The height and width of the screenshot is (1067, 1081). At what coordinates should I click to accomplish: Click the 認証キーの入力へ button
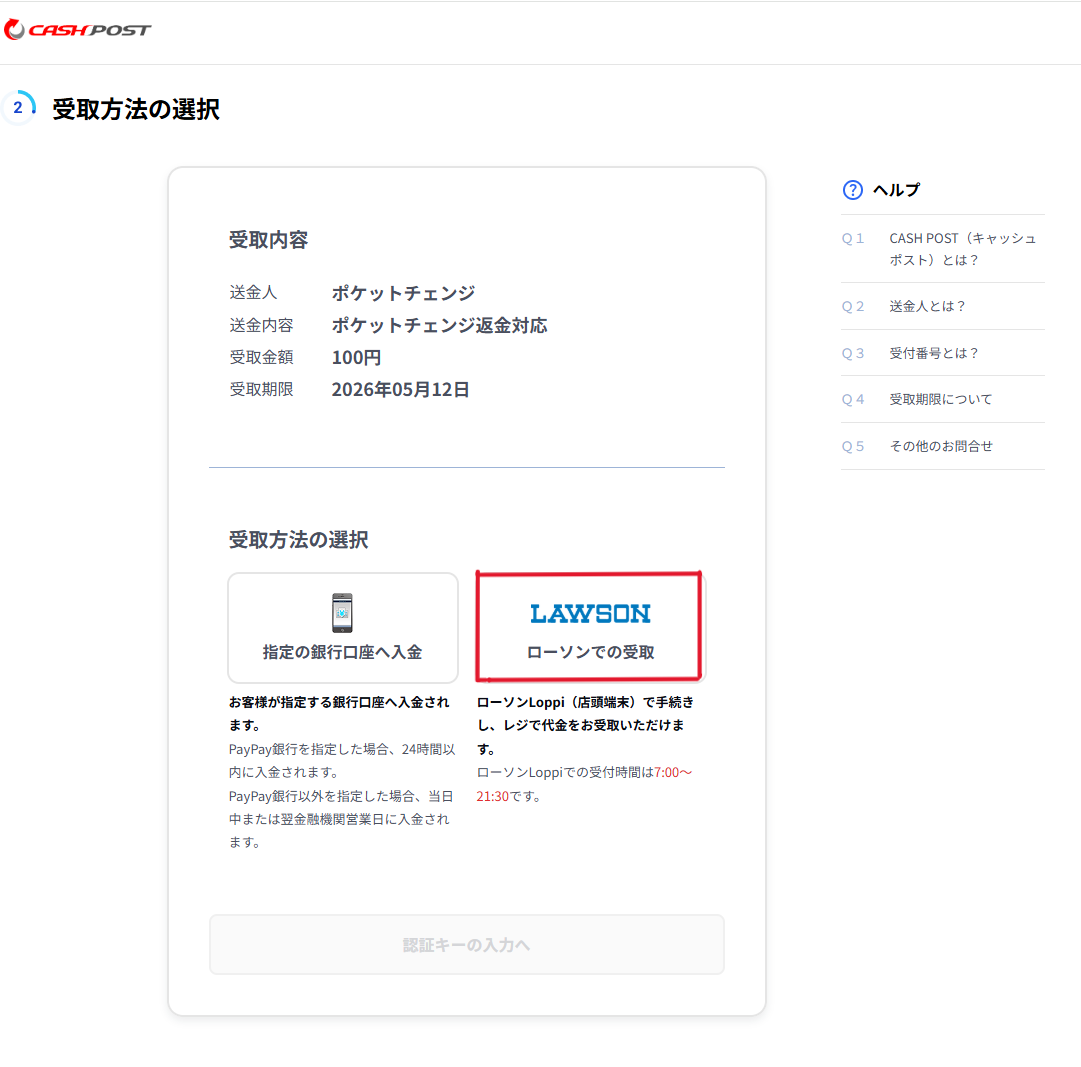coord(467,944)
